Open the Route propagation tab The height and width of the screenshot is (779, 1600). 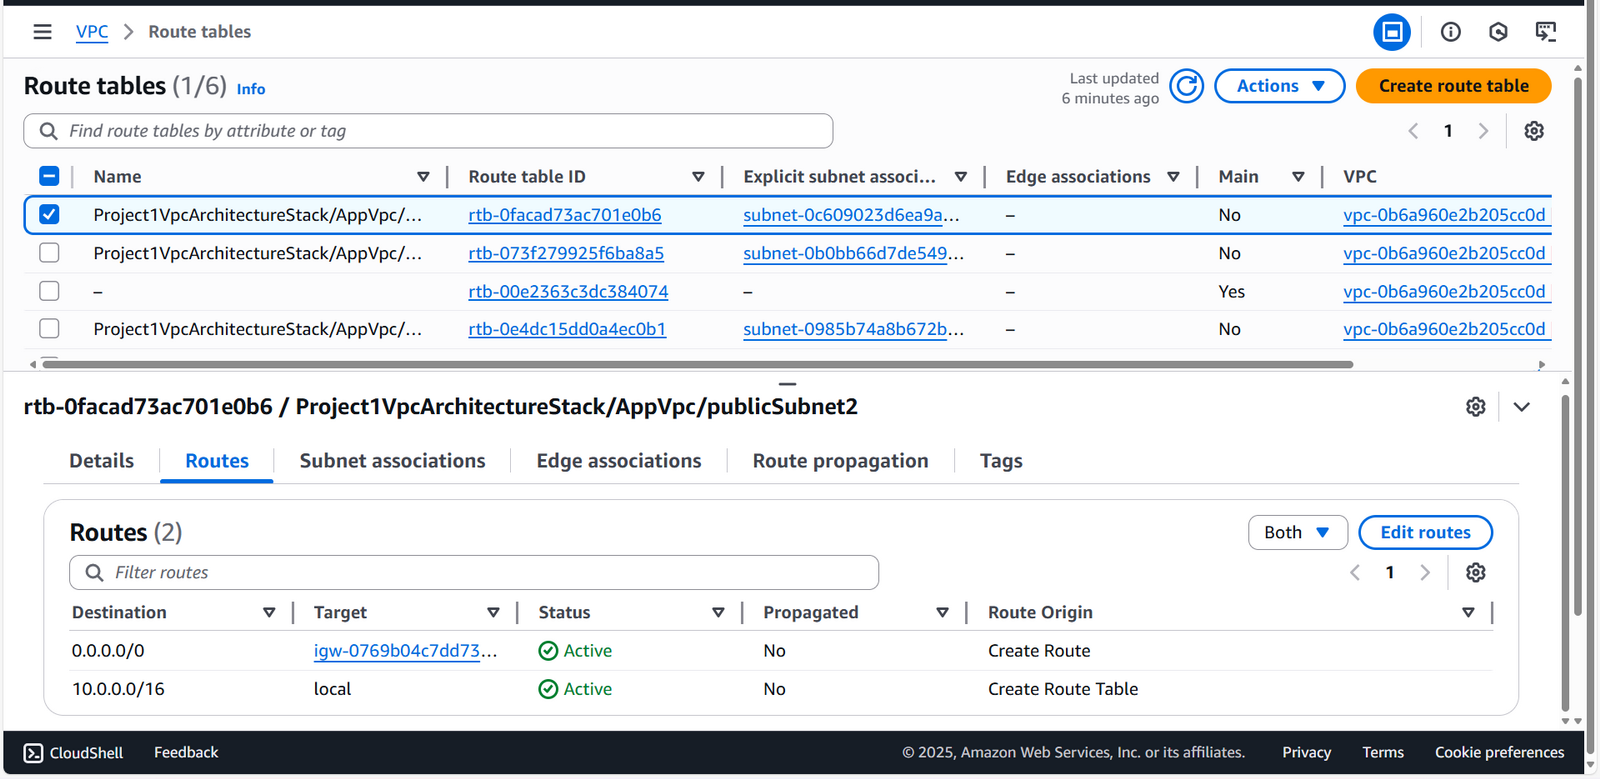tap(840, 461)
